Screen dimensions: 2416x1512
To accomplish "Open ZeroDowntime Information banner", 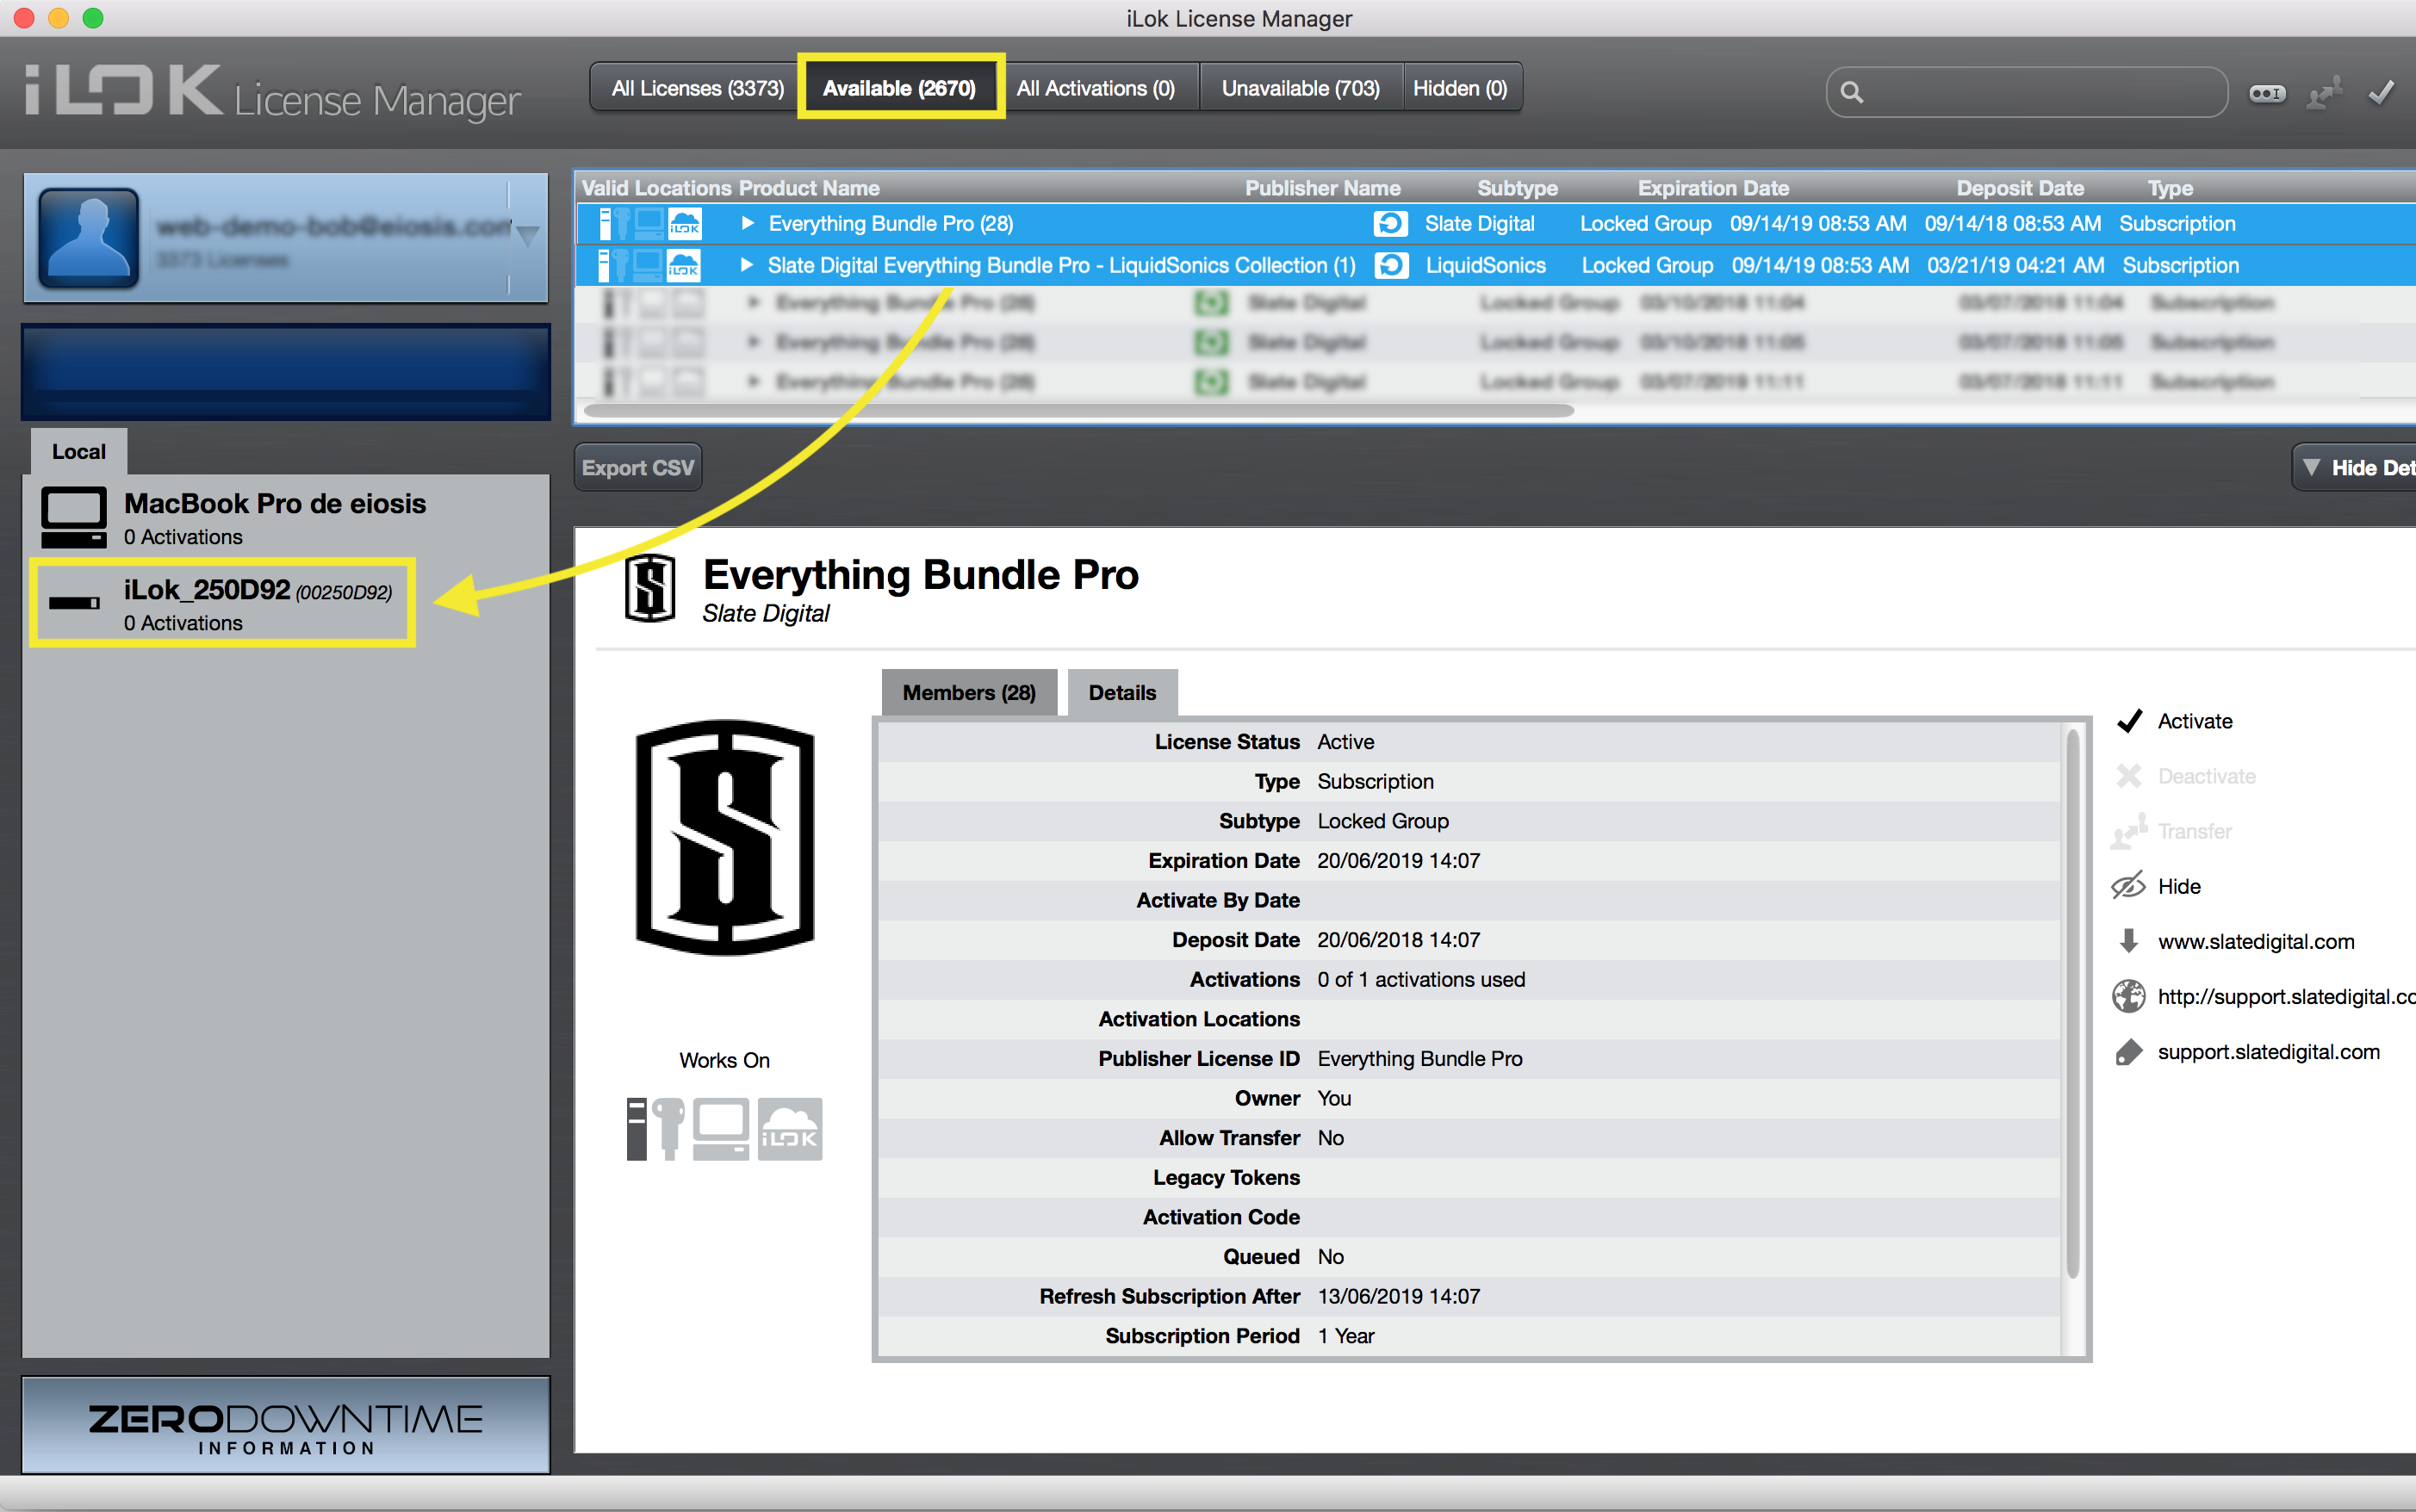I will click(x=286, y=1425).
